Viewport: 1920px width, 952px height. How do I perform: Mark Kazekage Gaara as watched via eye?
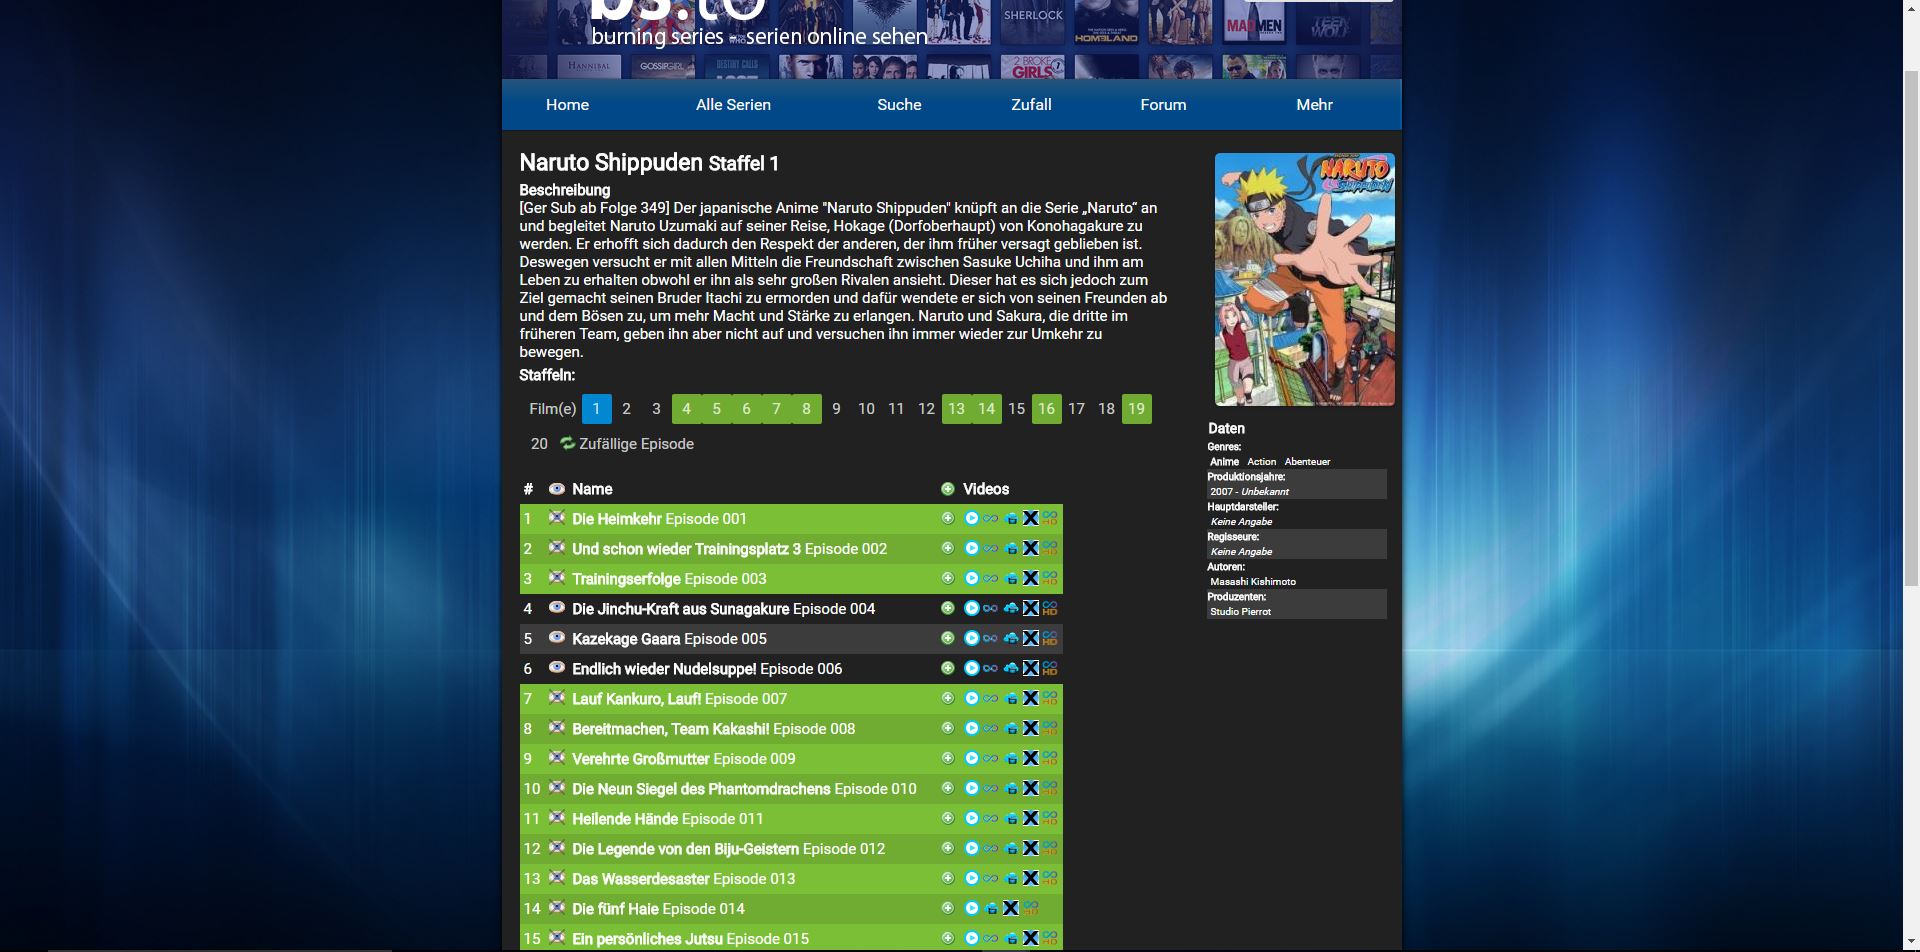pyautogui.click(x=557, y=638)
